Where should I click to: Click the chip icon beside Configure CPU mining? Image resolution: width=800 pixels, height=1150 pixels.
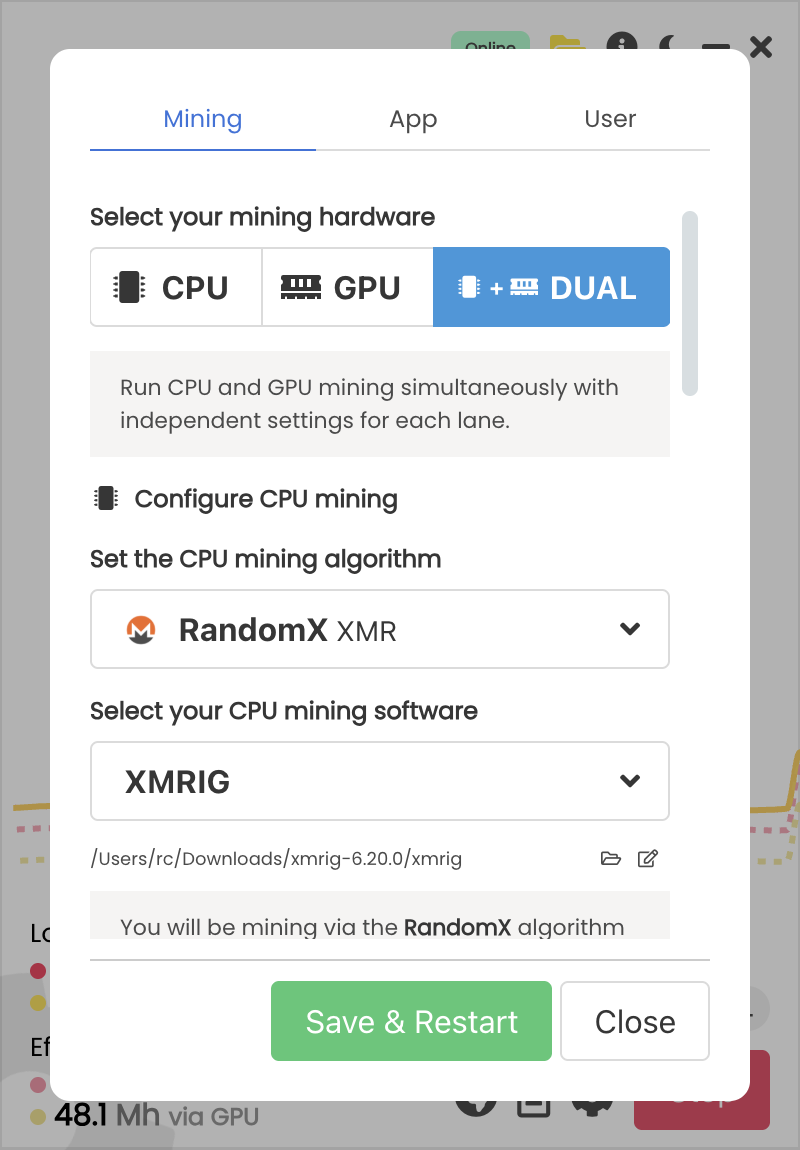click(106, 499)
